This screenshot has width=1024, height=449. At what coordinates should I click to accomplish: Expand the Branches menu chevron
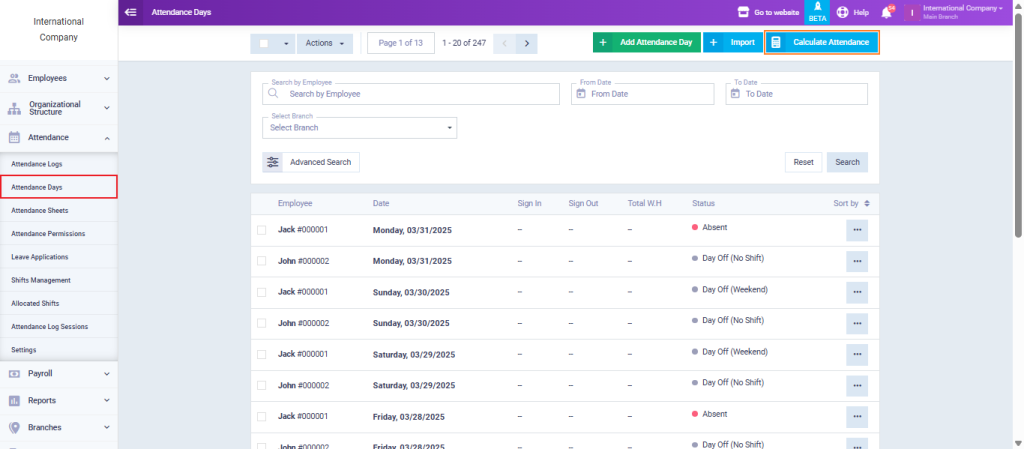pyautogui.click(x=106, y=427)
